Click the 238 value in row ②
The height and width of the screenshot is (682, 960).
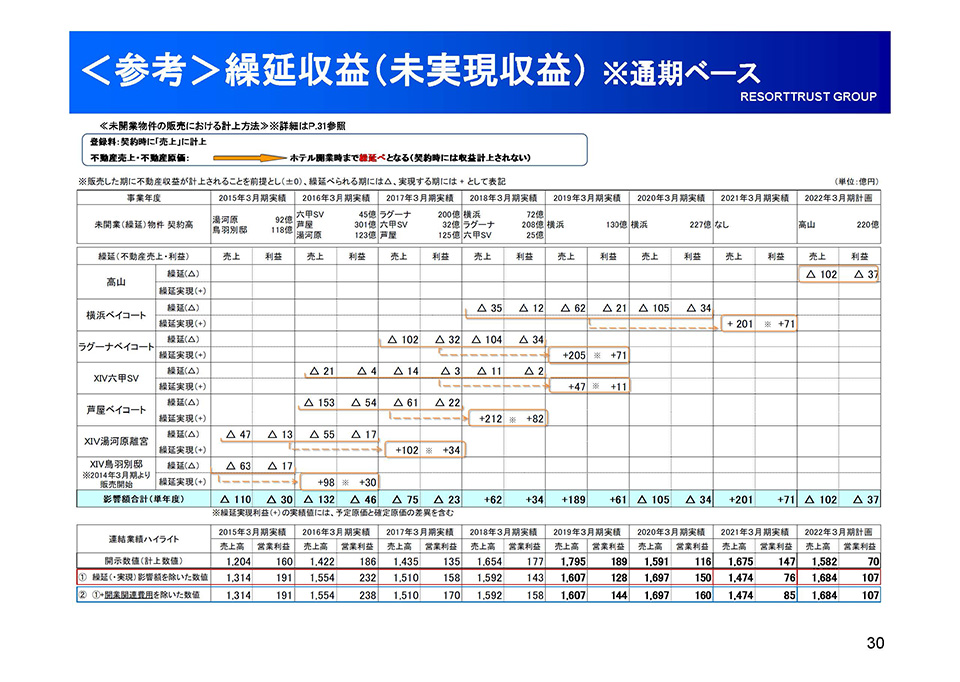pos(368,595)
